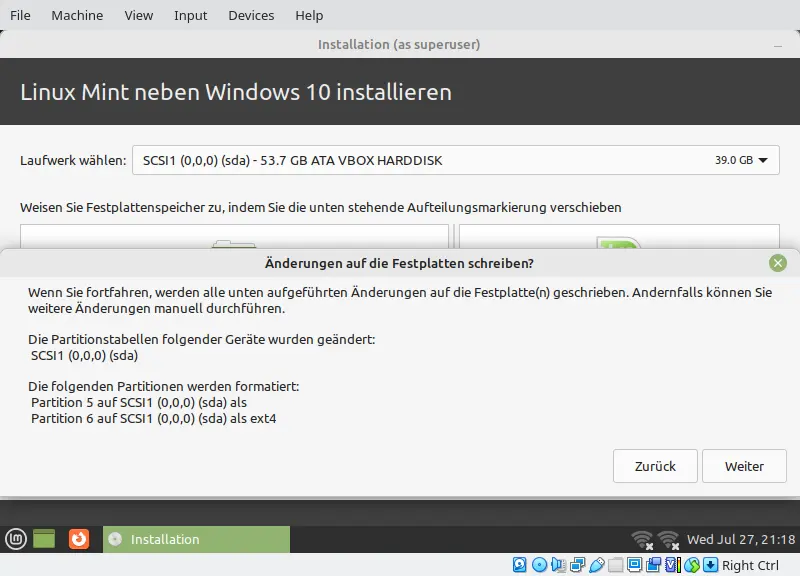This screenshot has height=576, width=800.
Task: Click 'Partition 6 auf SCSI1 (0,0,0) (sda) als ext4'
Action: pyautogui.click(x=154, y=418)
